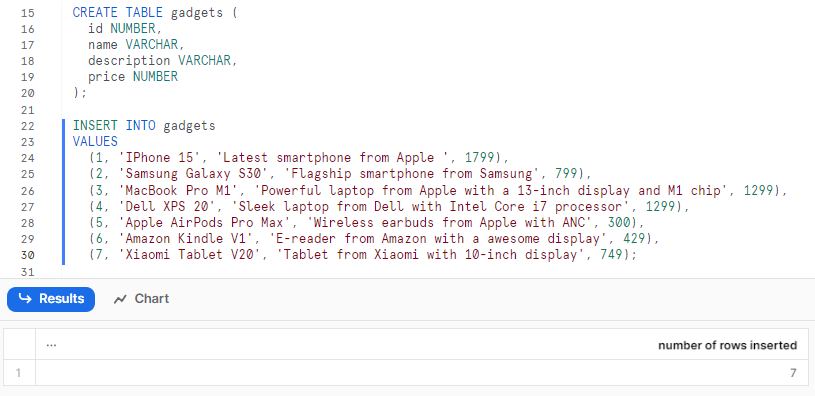Open the Results tab

[x=51, y=299]
